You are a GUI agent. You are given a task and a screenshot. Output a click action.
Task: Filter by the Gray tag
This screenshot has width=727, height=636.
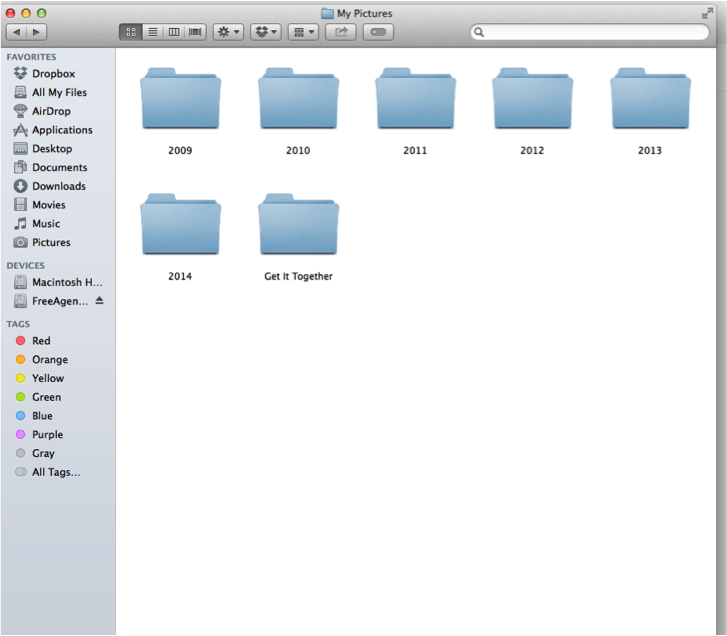58,453
